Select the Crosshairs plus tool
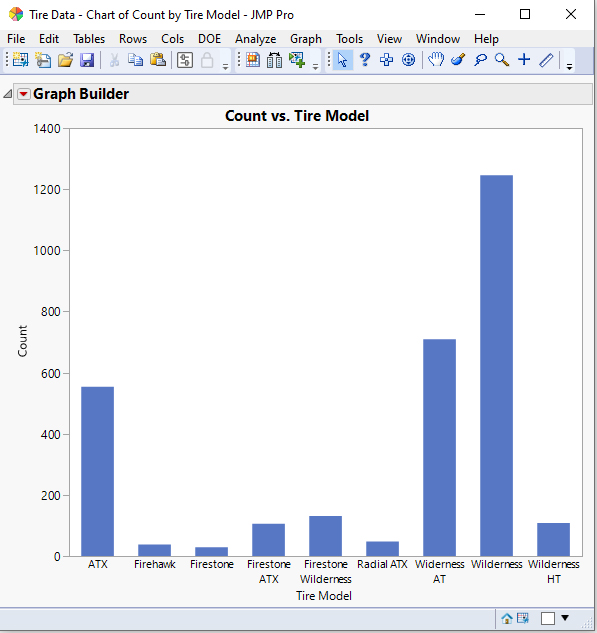597x633 pixels. [x=524, y=59]
